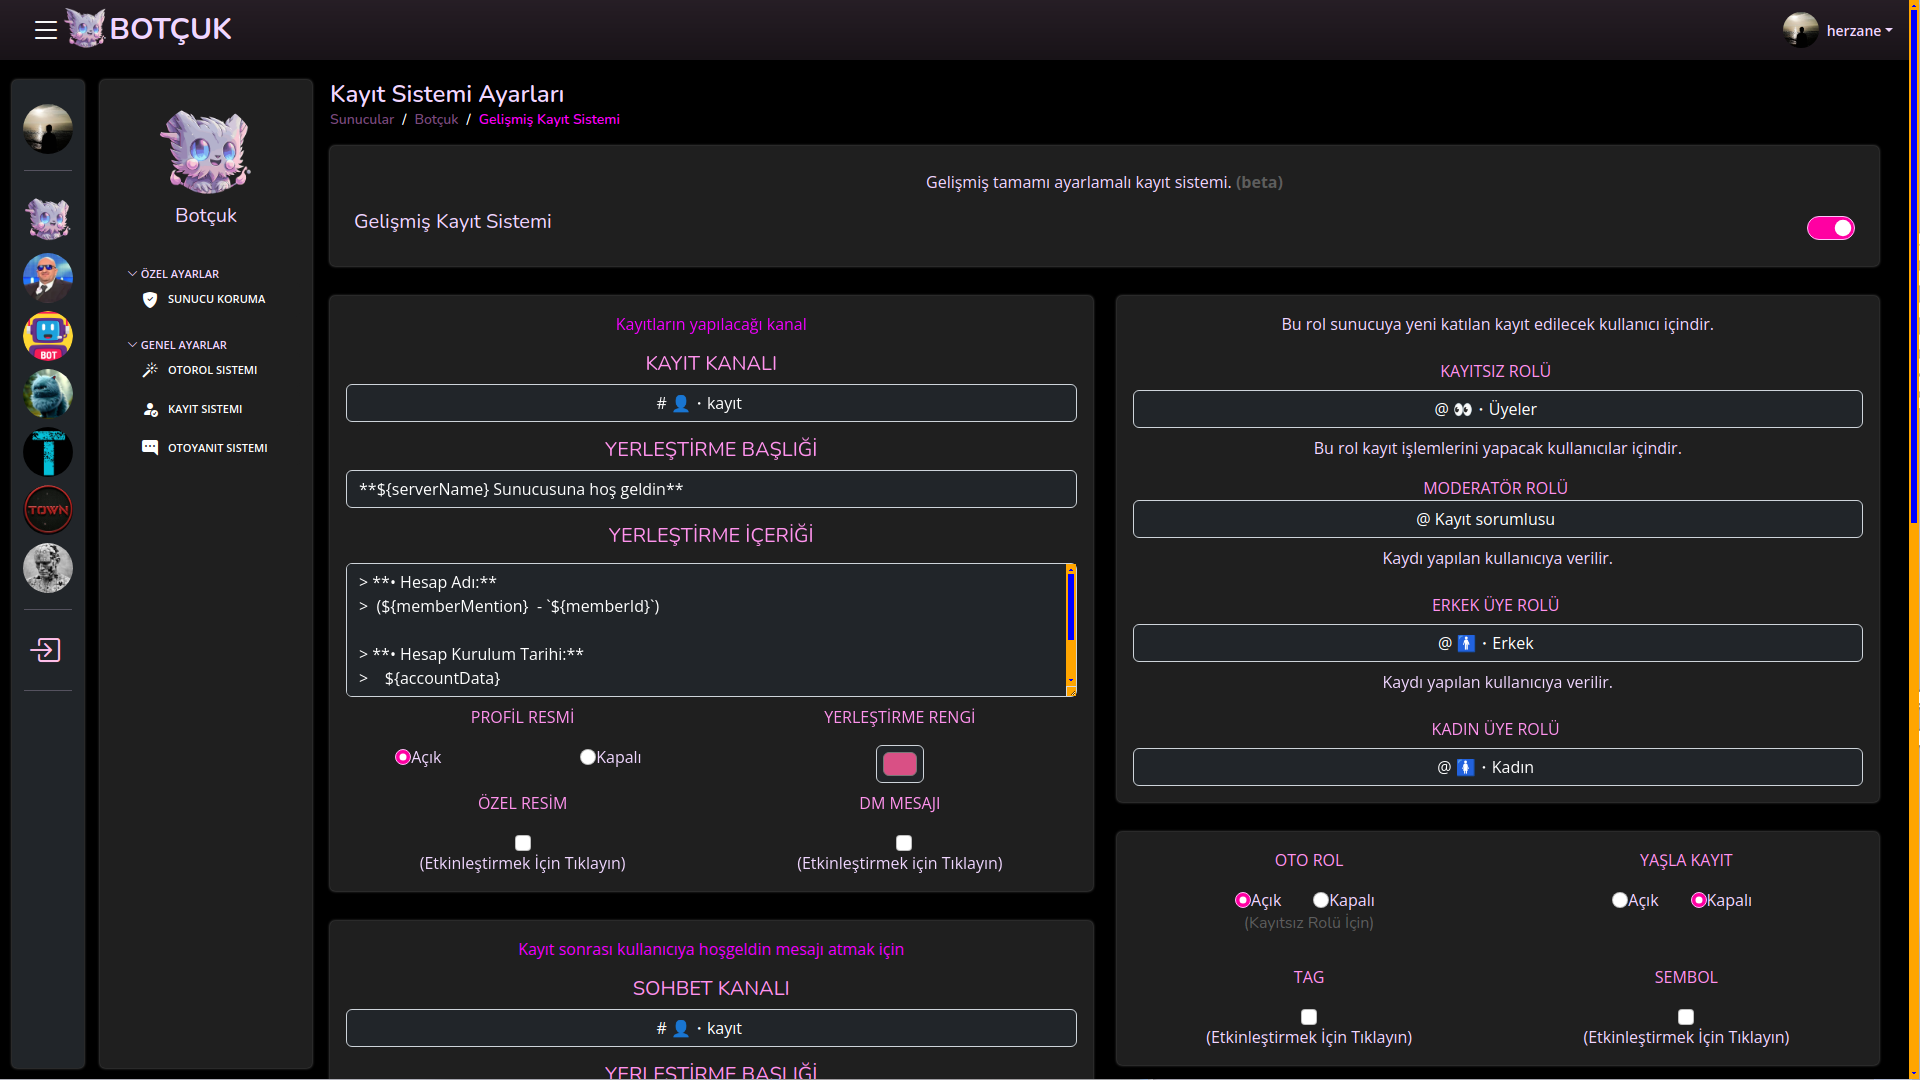
Task: Select the TOWN server icon
Action: coord(48,510)
